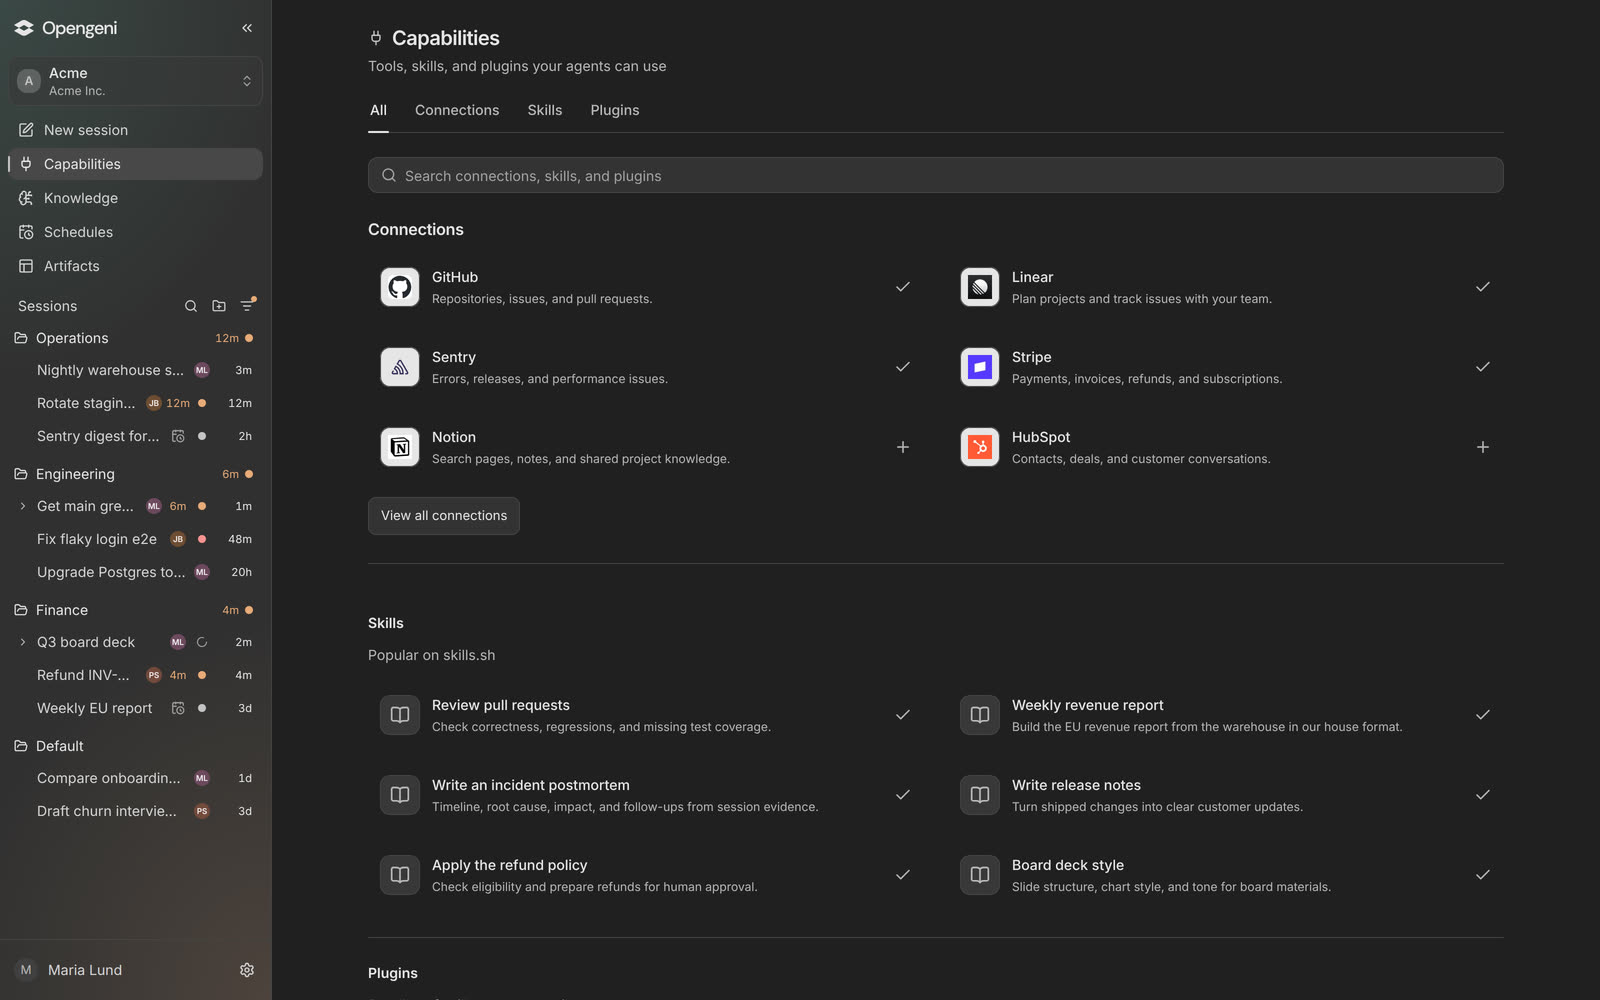Expand the Get main gre... session

coord(23,506)
